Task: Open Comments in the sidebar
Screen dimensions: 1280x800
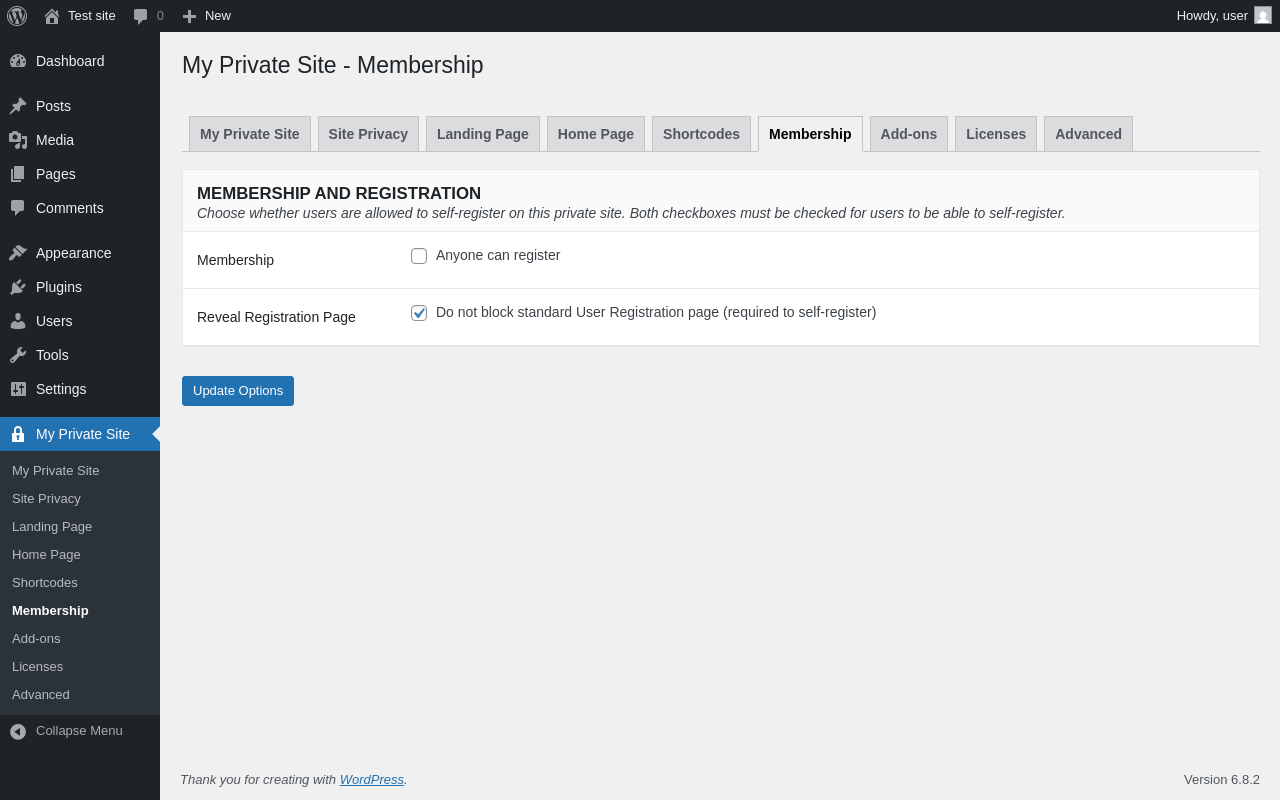Action: pyautogui.click(x=80, y=208)
